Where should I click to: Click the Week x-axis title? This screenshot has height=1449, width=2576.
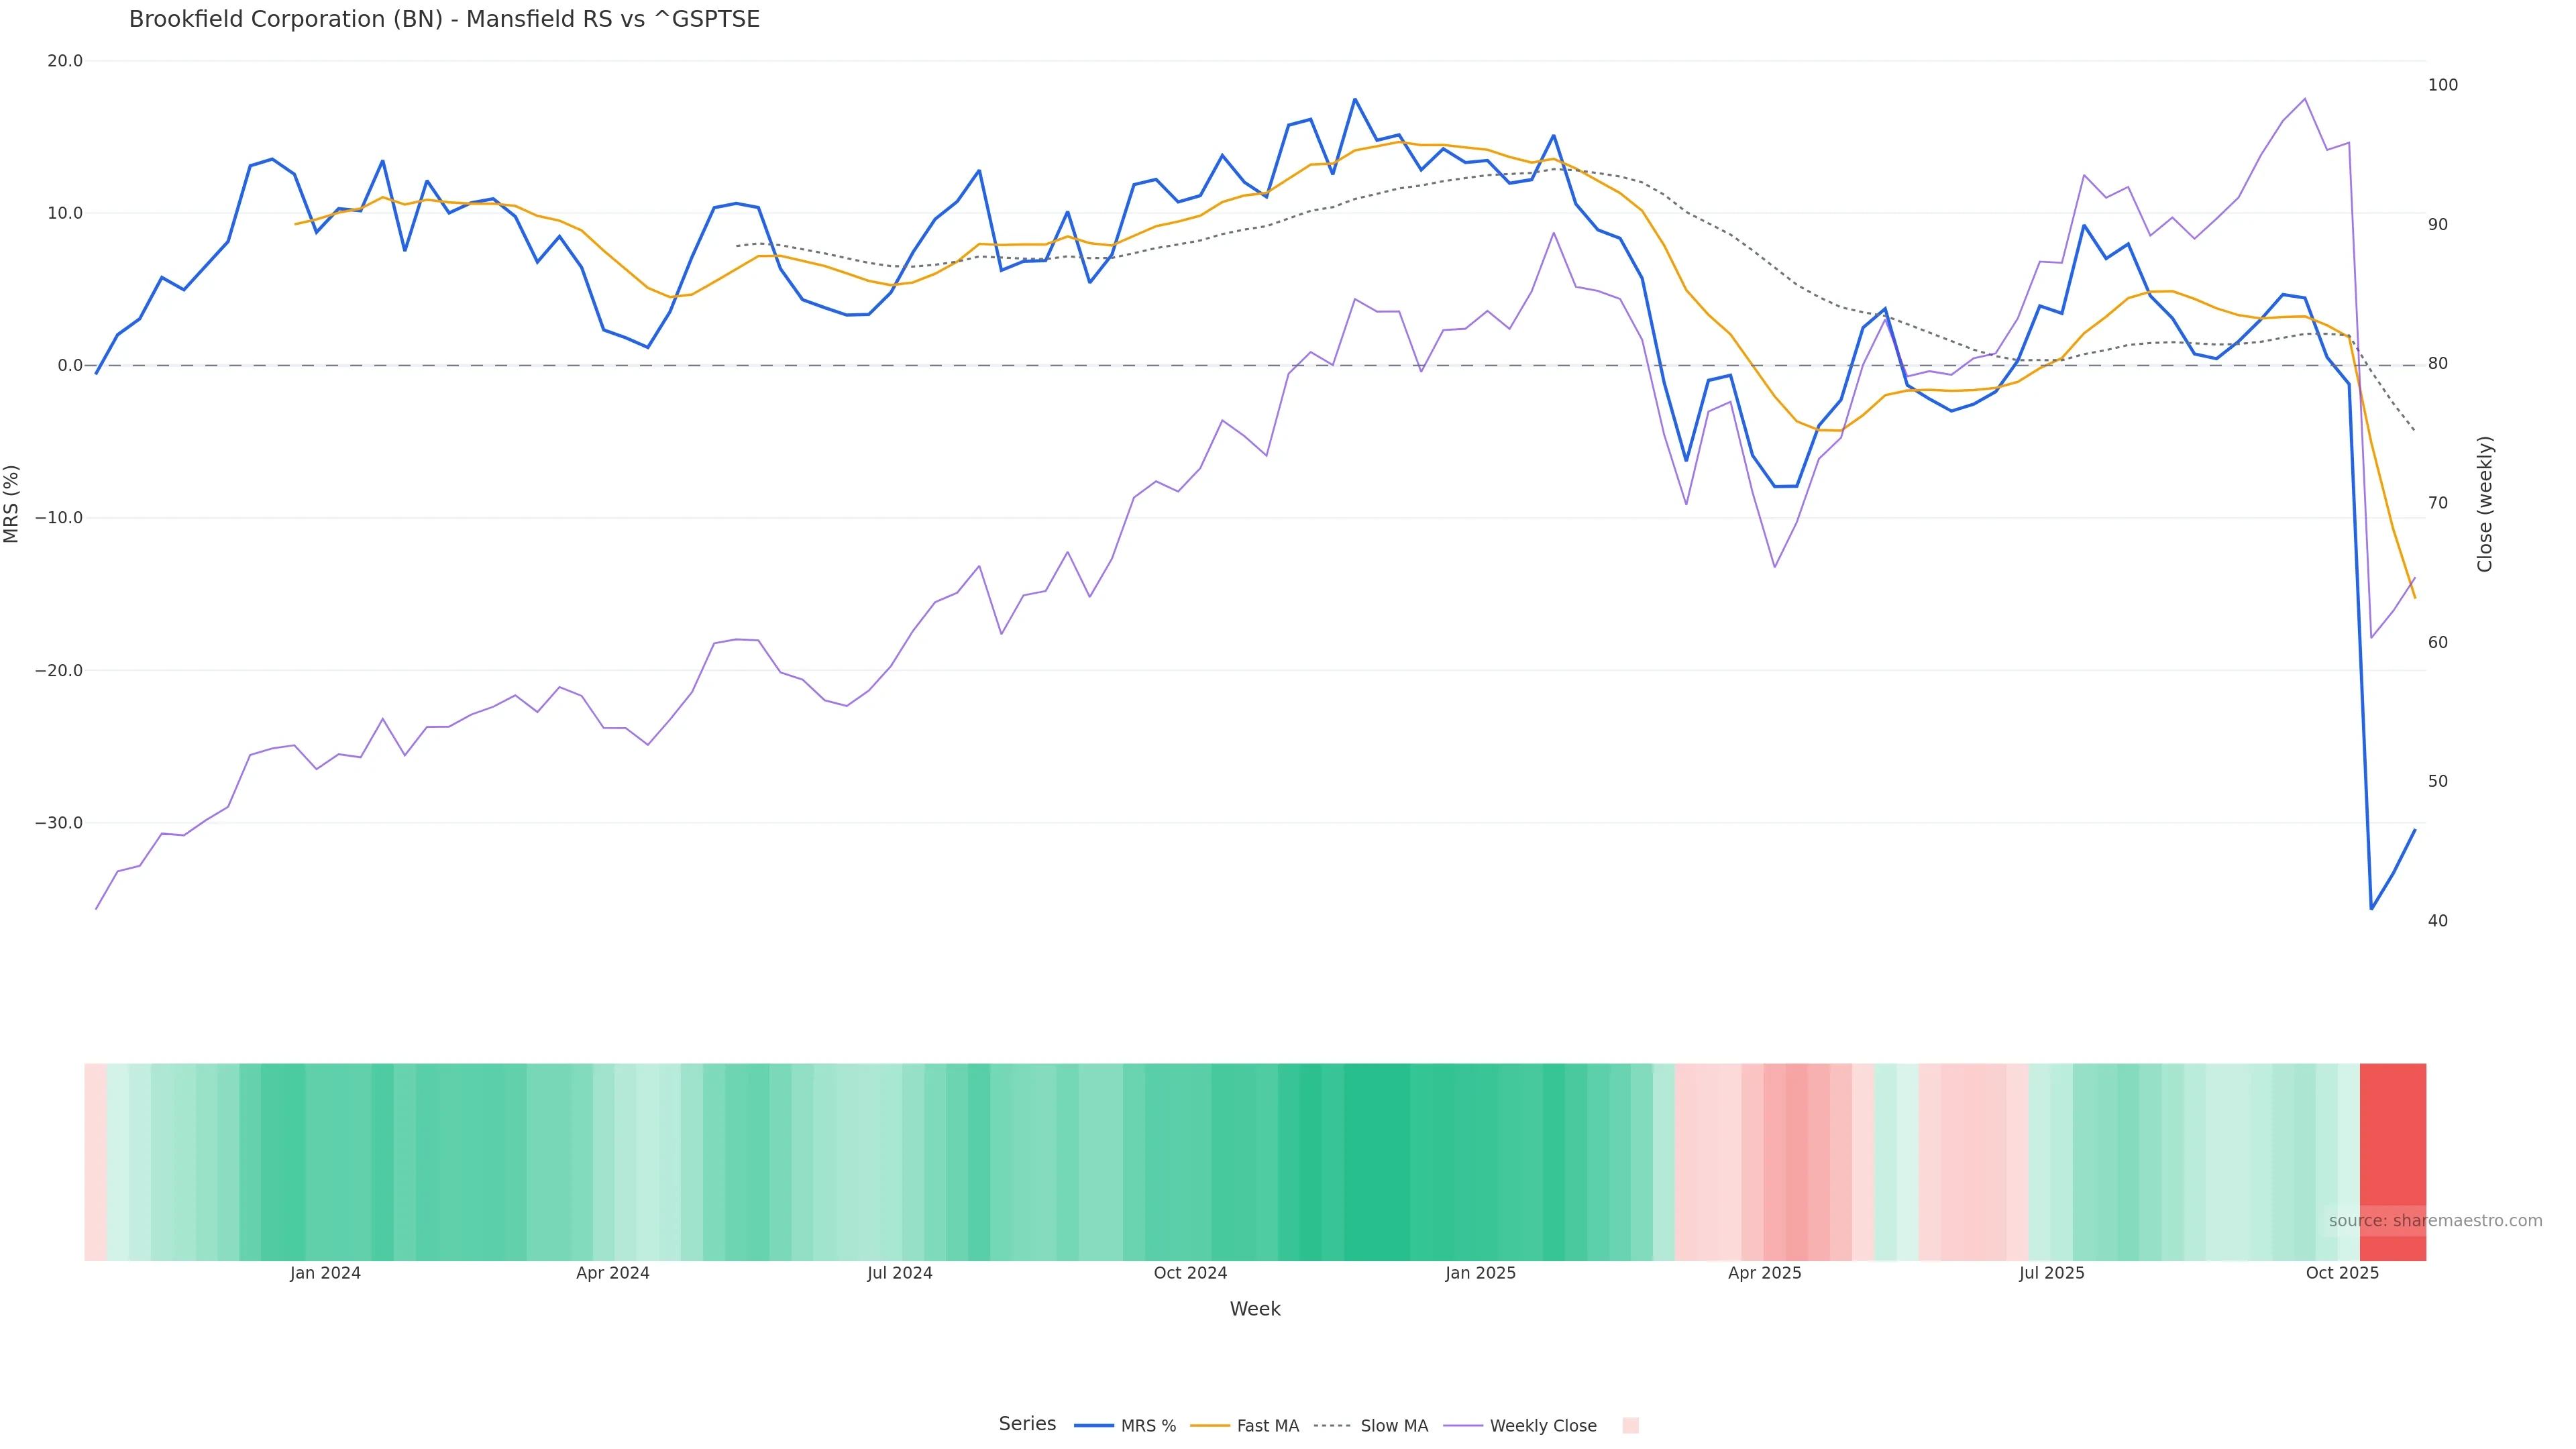[1254, 1309]
